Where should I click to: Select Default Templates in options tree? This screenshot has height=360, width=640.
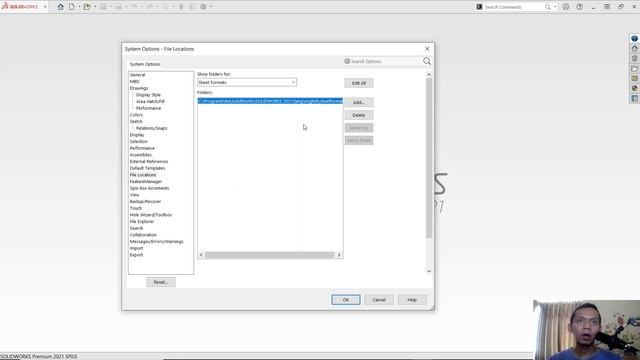tap(147, 168)
